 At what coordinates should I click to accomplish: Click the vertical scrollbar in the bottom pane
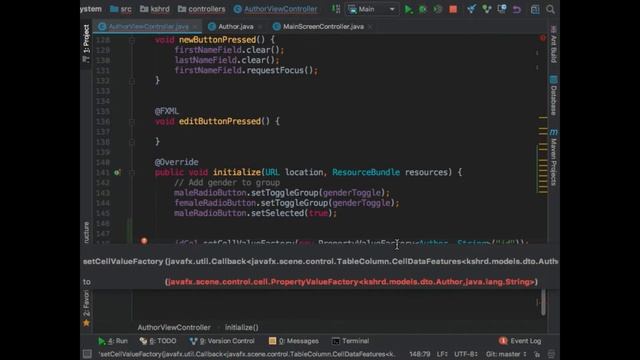[543, 302]
